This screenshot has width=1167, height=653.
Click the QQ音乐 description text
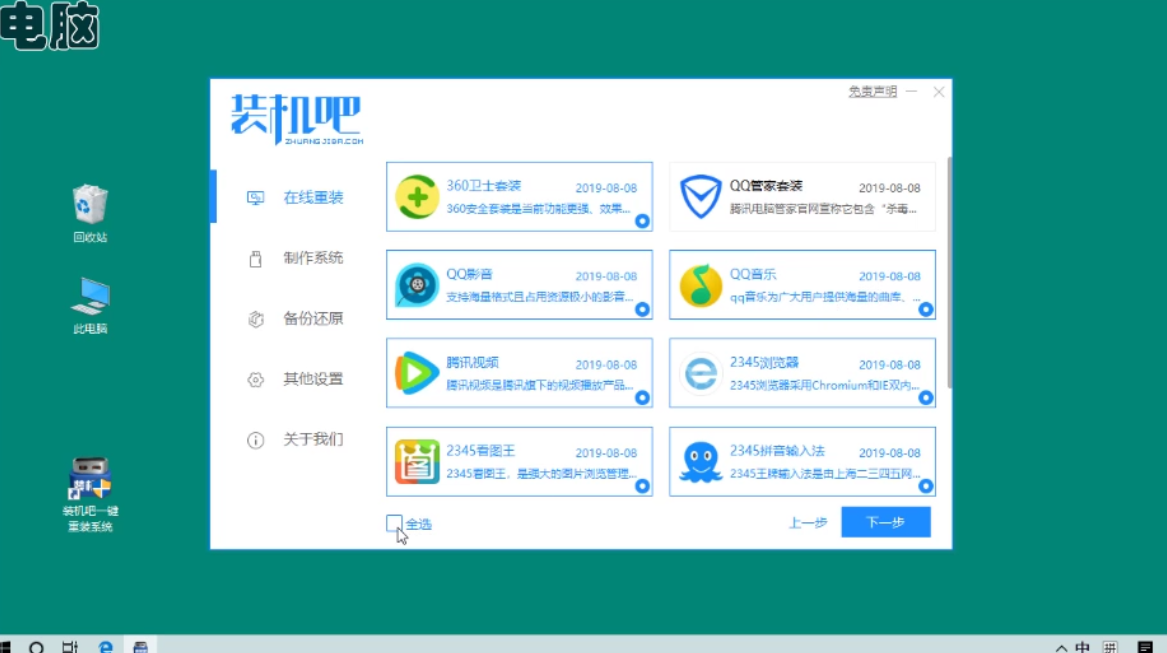825,297
